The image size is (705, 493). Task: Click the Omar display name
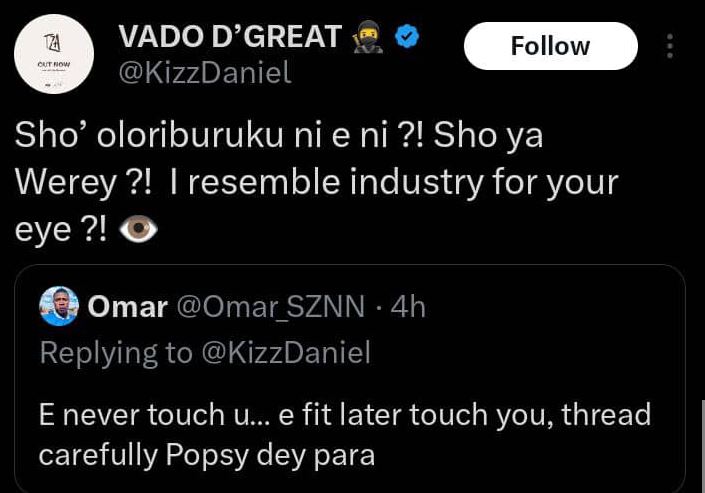point(128,307)
